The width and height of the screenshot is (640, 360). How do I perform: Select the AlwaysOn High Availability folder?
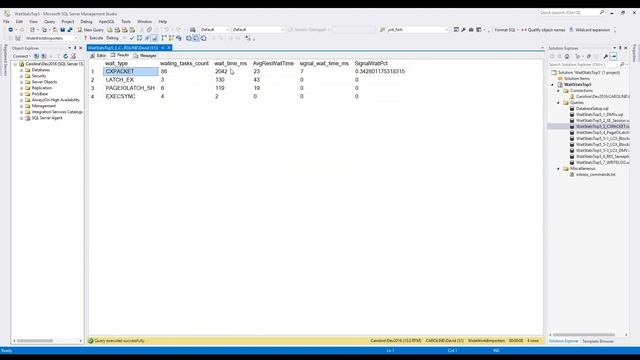click(56, 100)
